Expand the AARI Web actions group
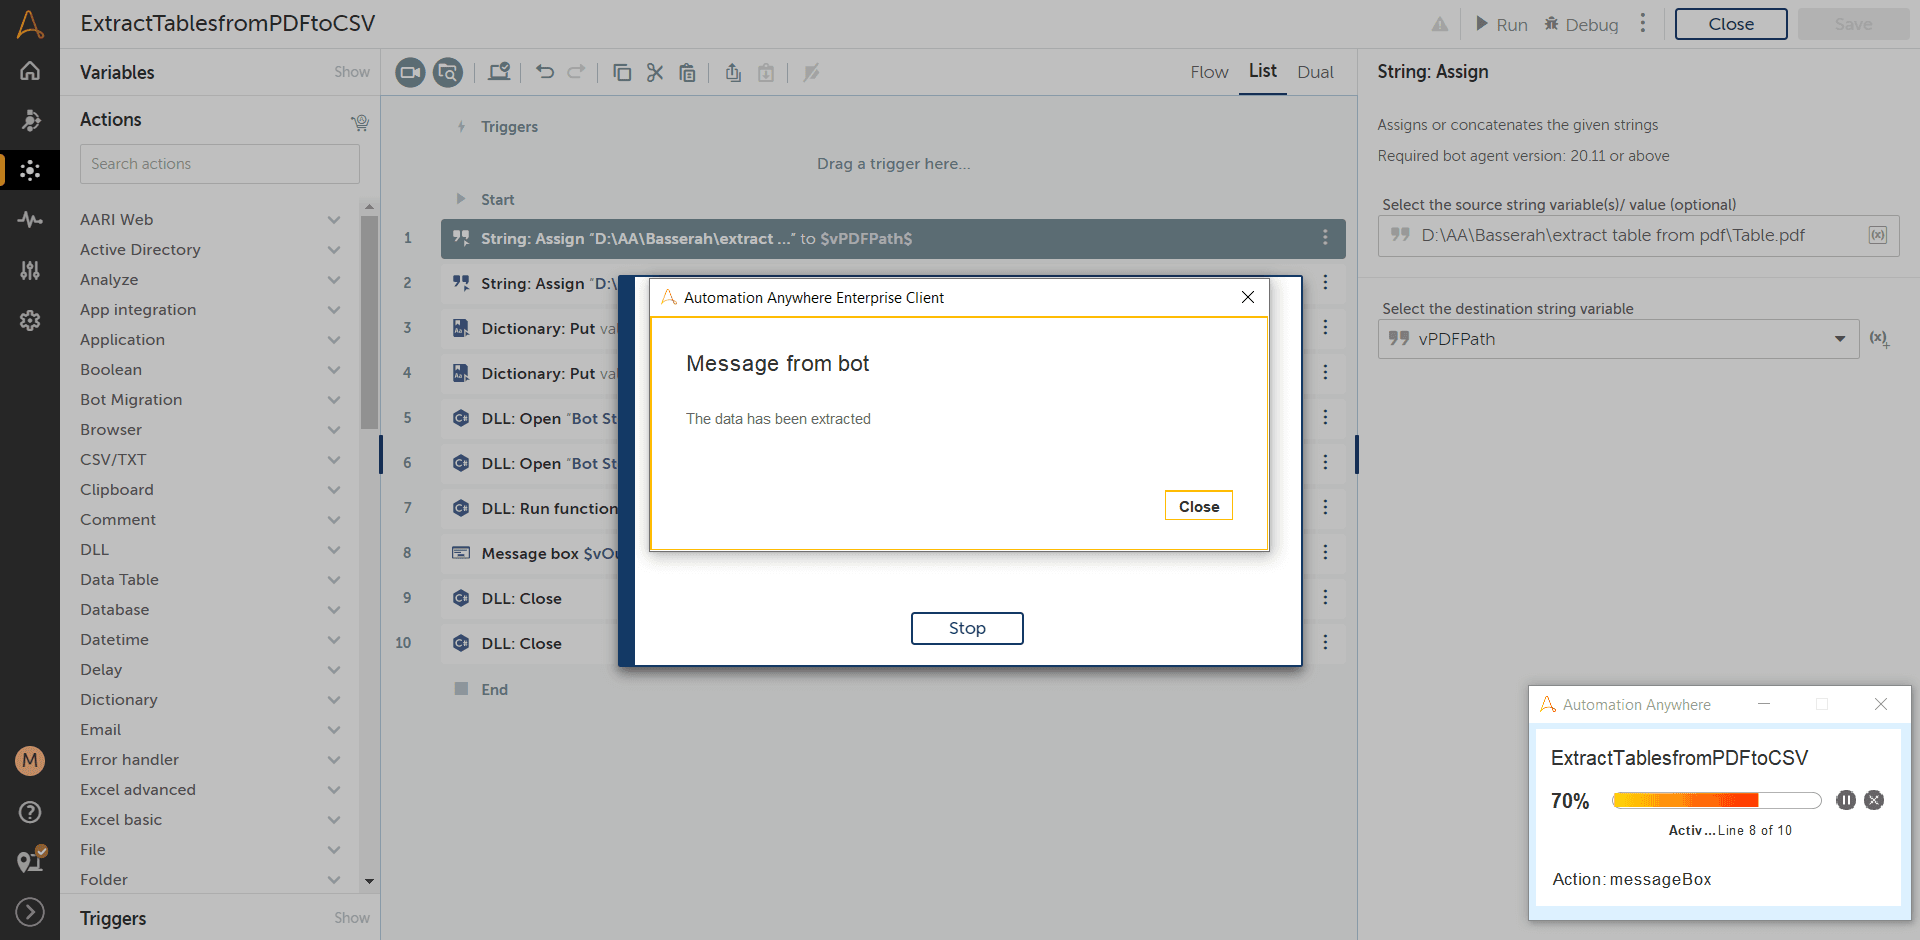 tap(334, 220)
